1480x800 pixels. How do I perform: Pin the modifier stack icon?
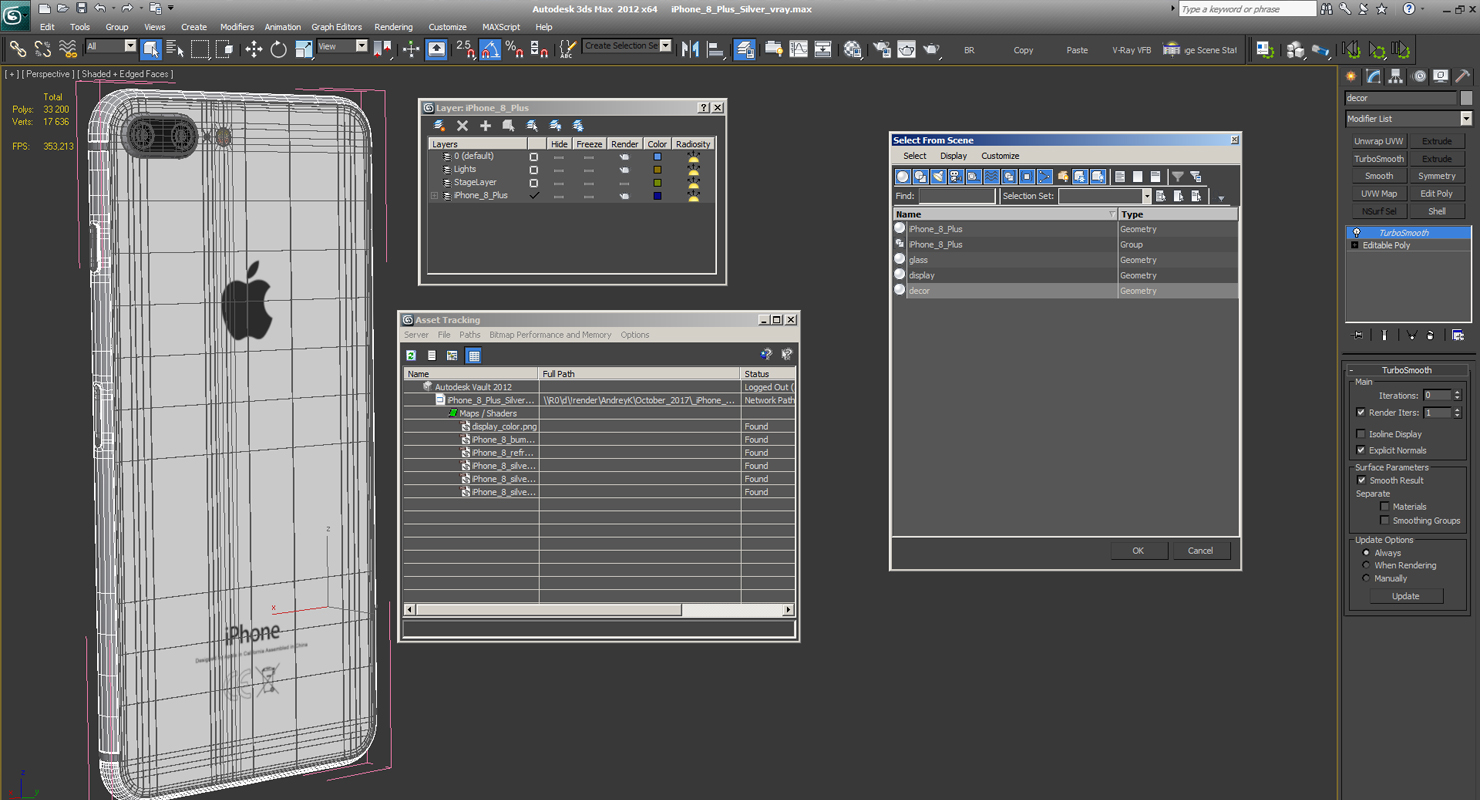coord(1357,335)
